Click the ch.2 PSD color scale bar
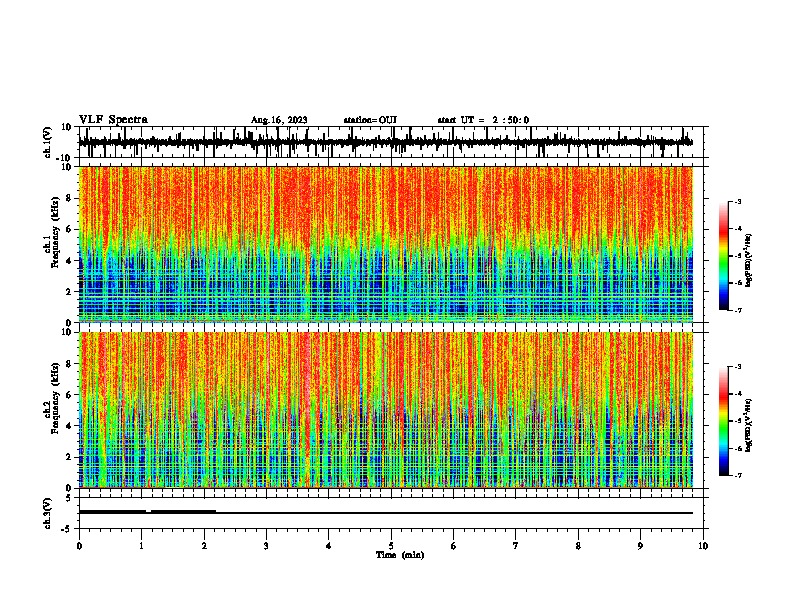This screenshot has width=792, height=612. pyautogui.click(x=723, y=421)
